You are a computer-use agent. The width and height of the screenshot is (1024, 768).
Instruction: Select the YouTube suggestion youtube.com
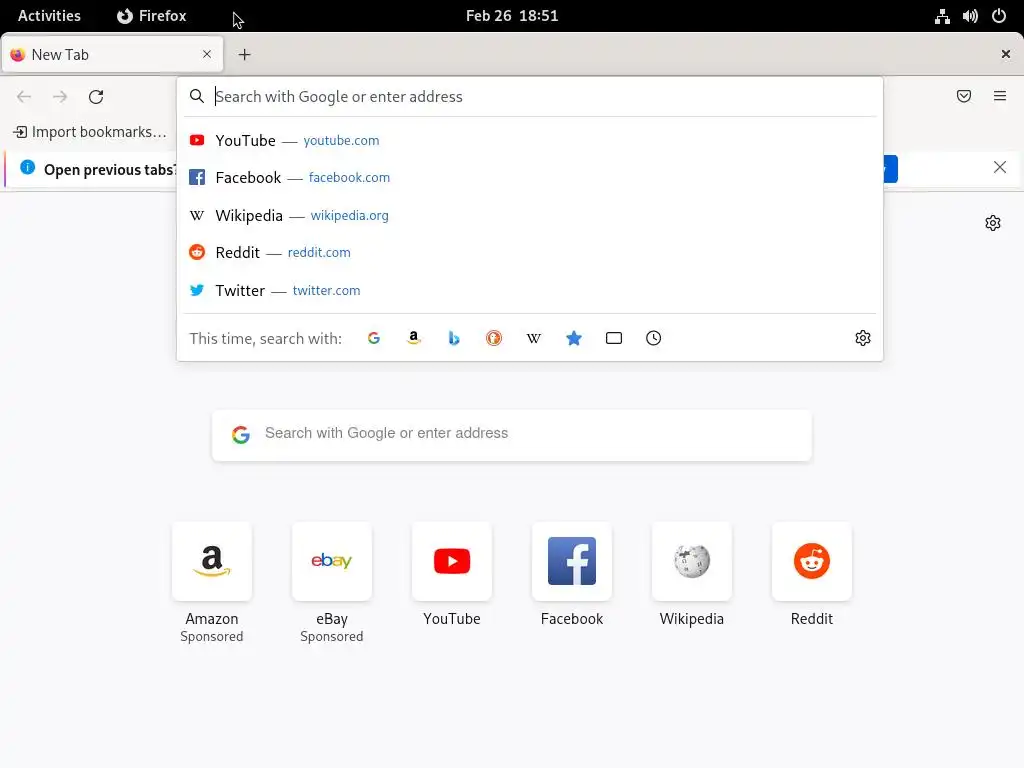(x=530, y=140)
